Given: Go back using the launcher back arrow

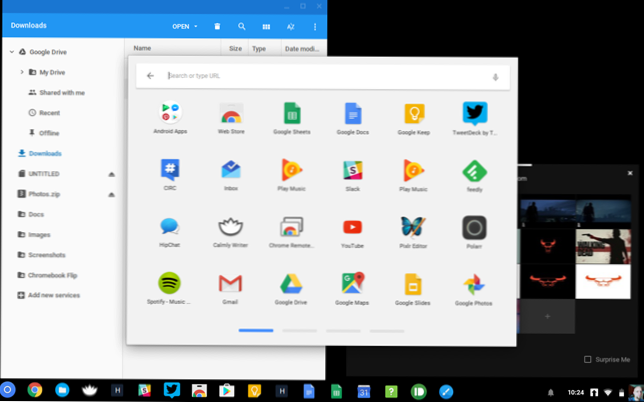Looking at the screenshot, I should point(150,76).
